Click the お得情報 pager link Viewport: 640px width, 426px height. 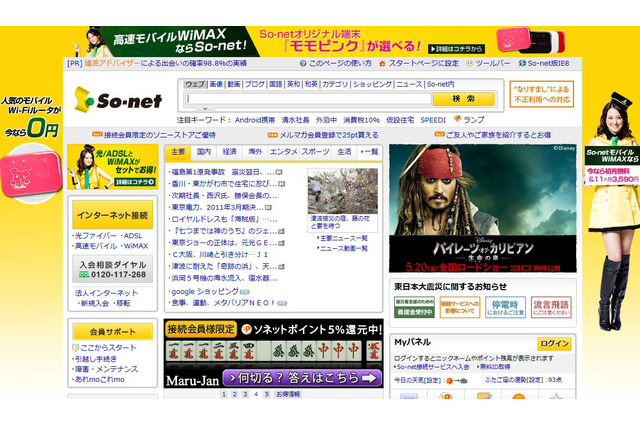pyautogui.click(x=288, y=394)
